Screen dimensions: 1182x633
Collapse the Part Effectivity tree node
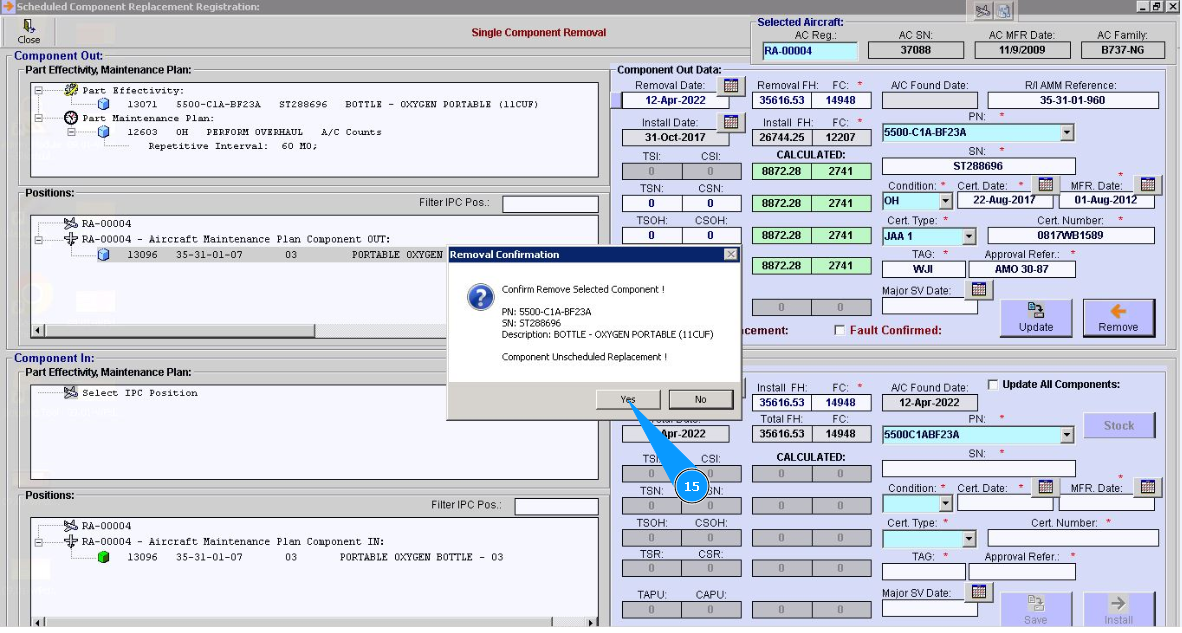(x=39, y=90)
